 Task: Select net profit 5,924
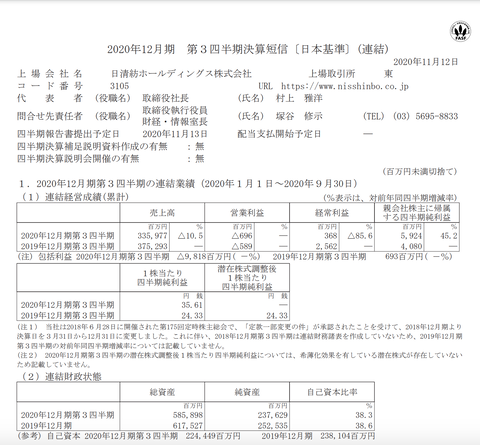point(410,236)
